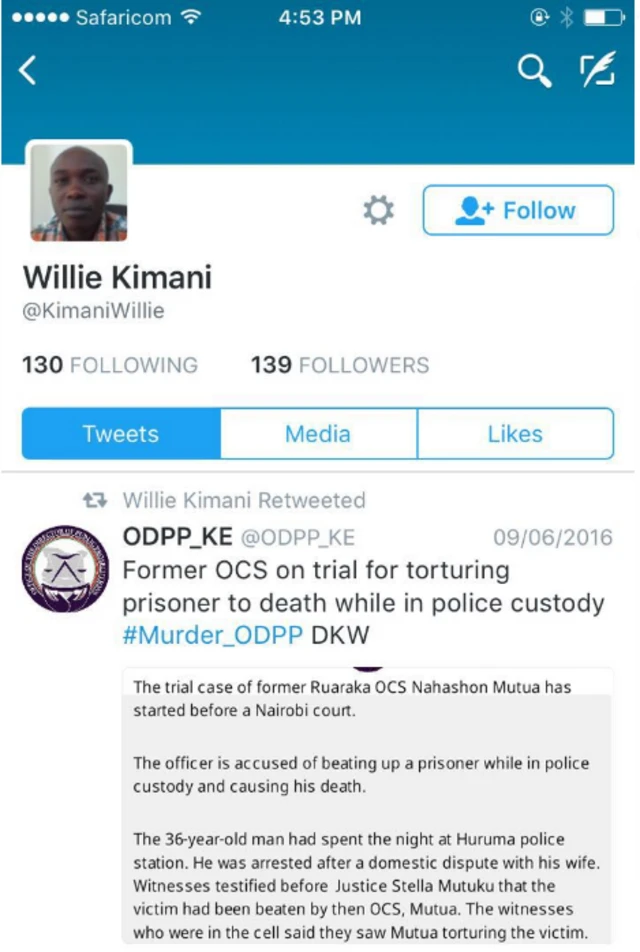
Task: Tap the Bluetooth status icon
Action: tap(567, 17)
